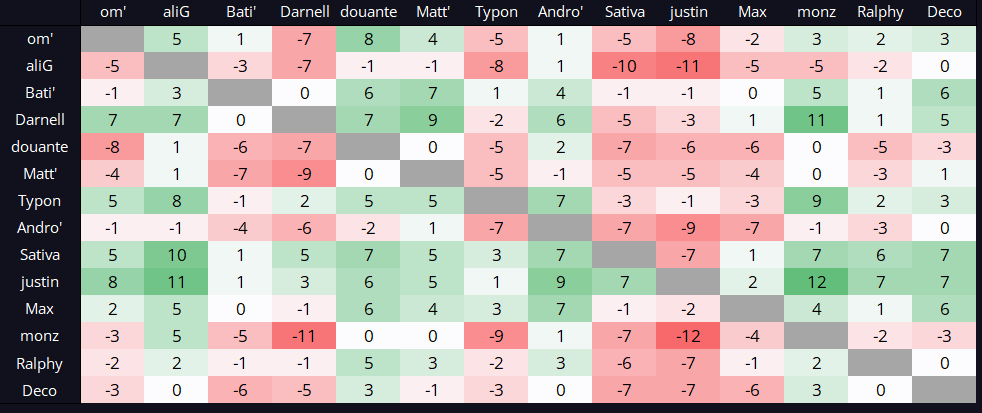Click the -10 cell in aliG row
Screen dimensions: 982x413
[x=624, y=65]
